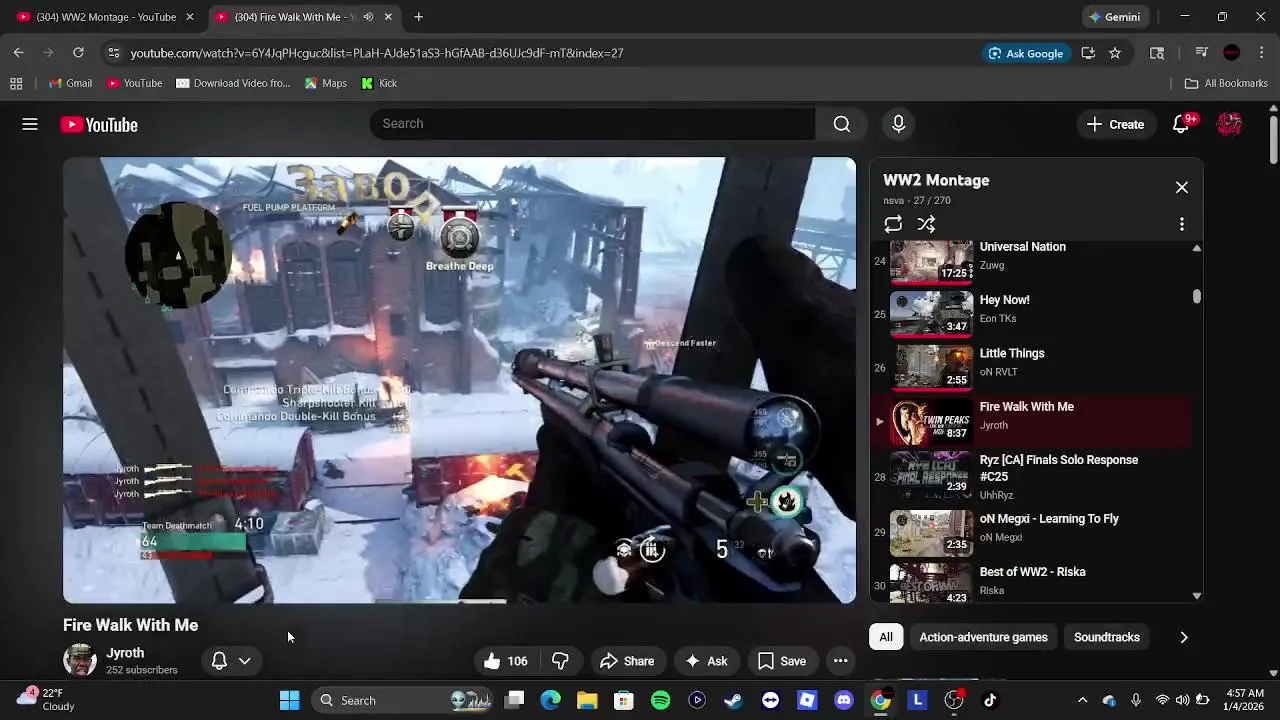Toggle shuffle playlist
Viewport: 1280px width, 720px height.
pos(927,224)
